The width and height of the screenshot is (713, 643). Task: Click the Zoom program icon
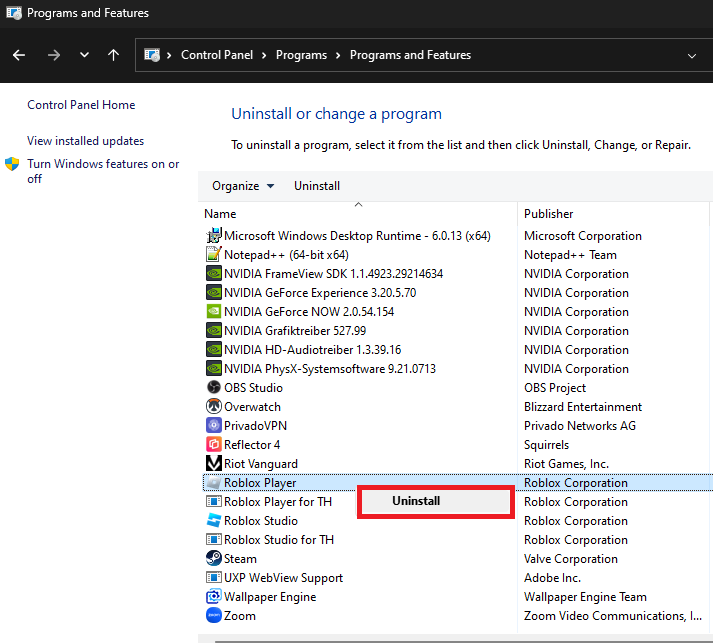pos(213,616)
